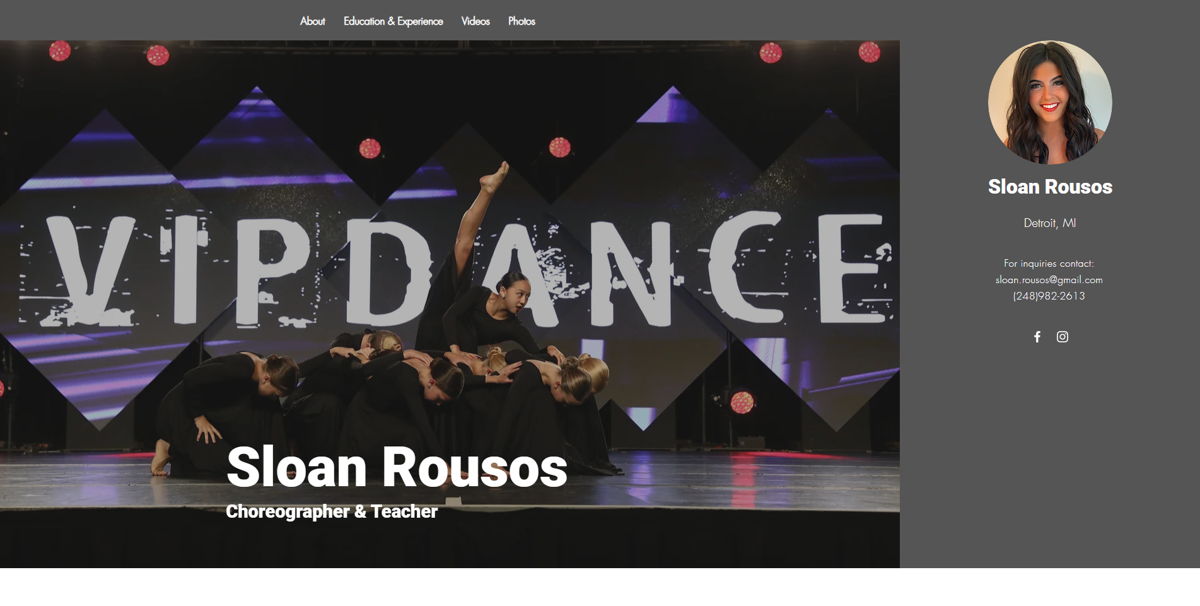1200x606 pixels.
Task: Click the For inquiries contact text
Action: pos(1049,264)
